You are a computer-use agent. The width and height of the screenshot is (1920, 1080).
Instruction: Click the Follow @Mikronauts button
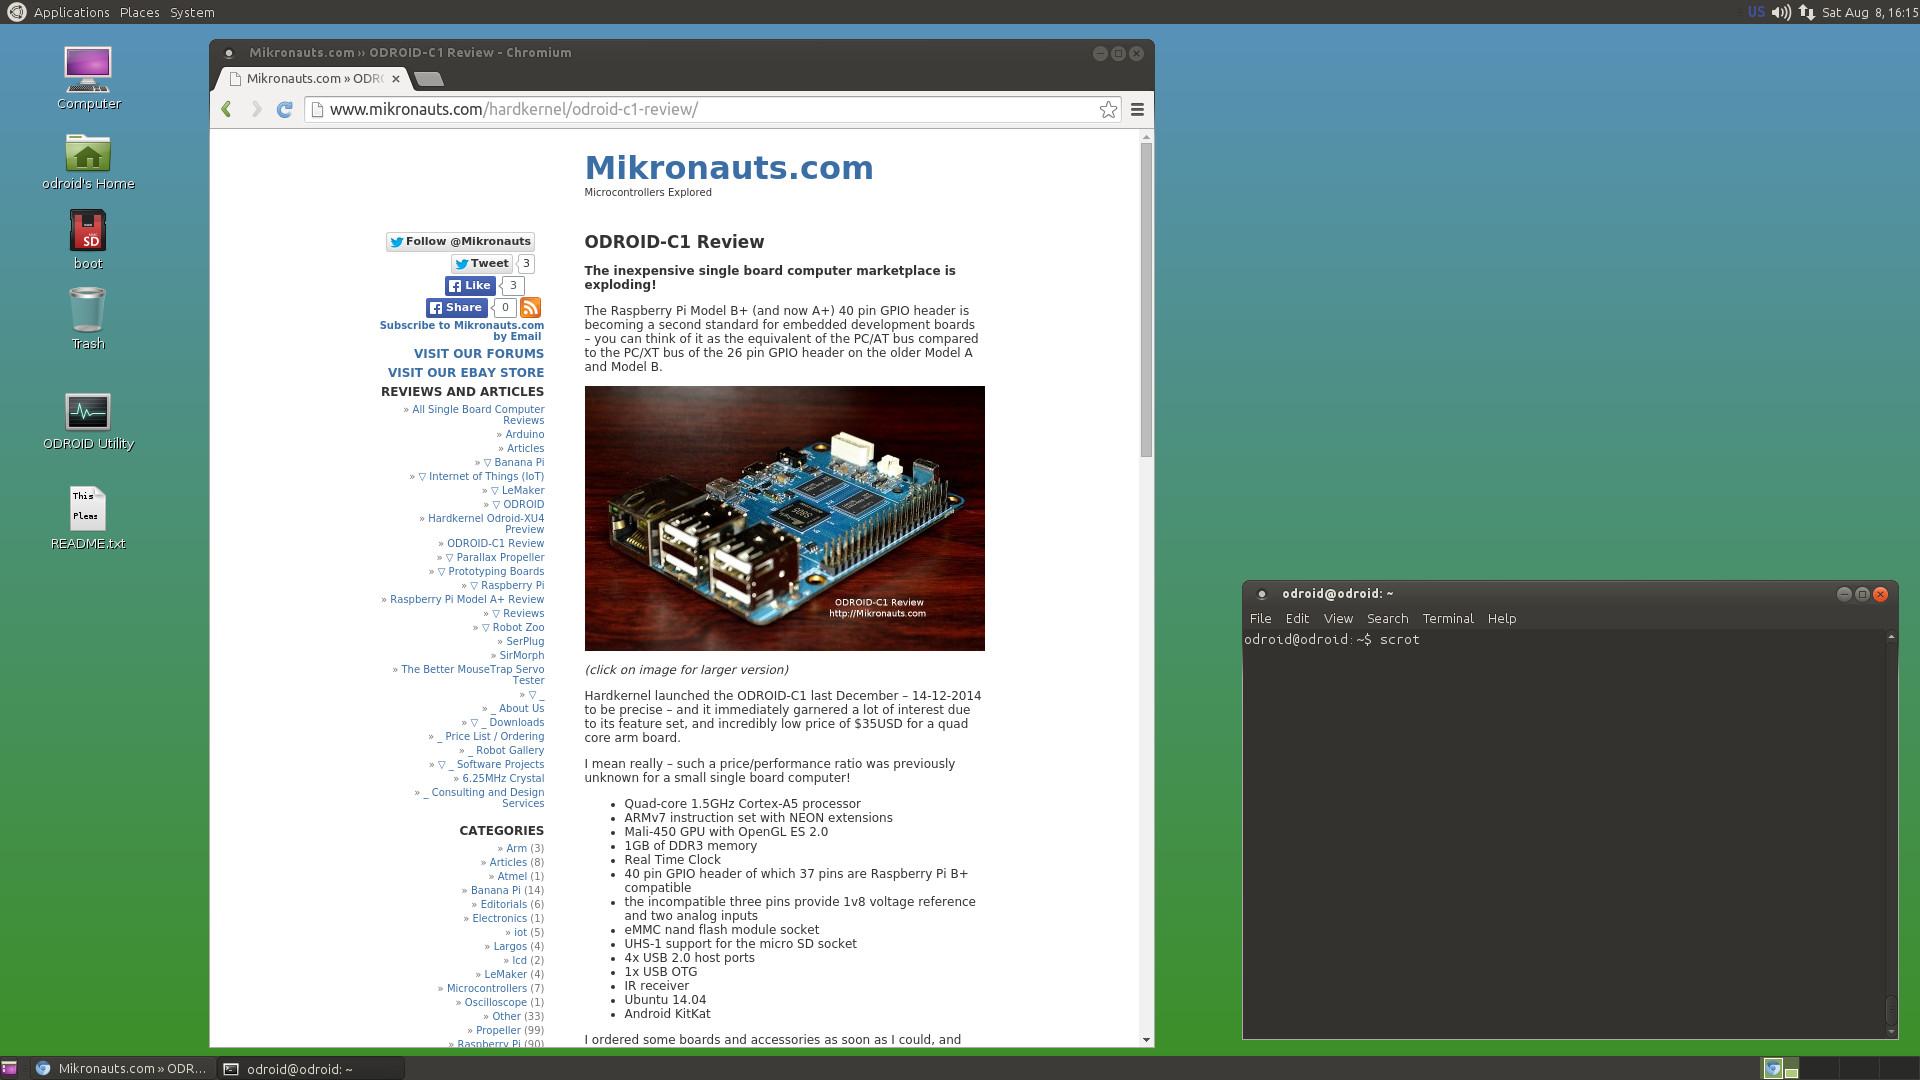pyautogui.click(x=460, y=242)
